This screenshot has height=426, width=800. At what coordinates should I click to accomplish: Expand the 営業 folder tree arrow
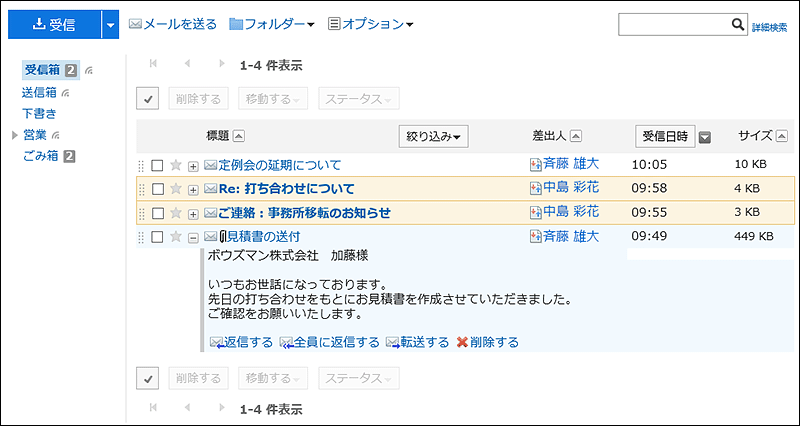pos(14,135)
